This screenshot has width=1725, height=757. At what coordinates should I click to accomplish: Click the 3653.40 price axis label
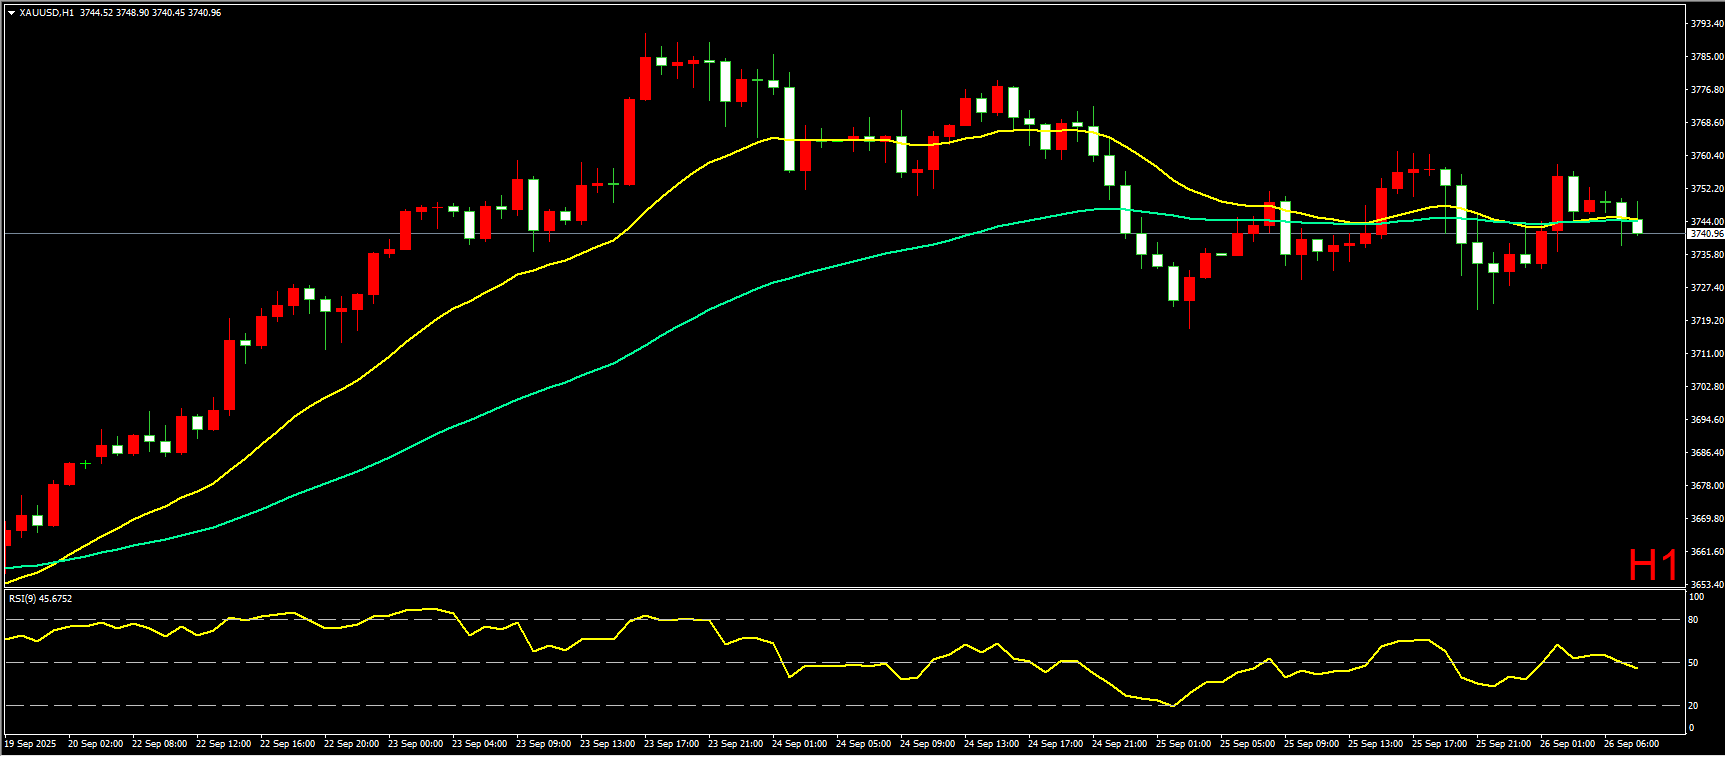[1706, 585]
